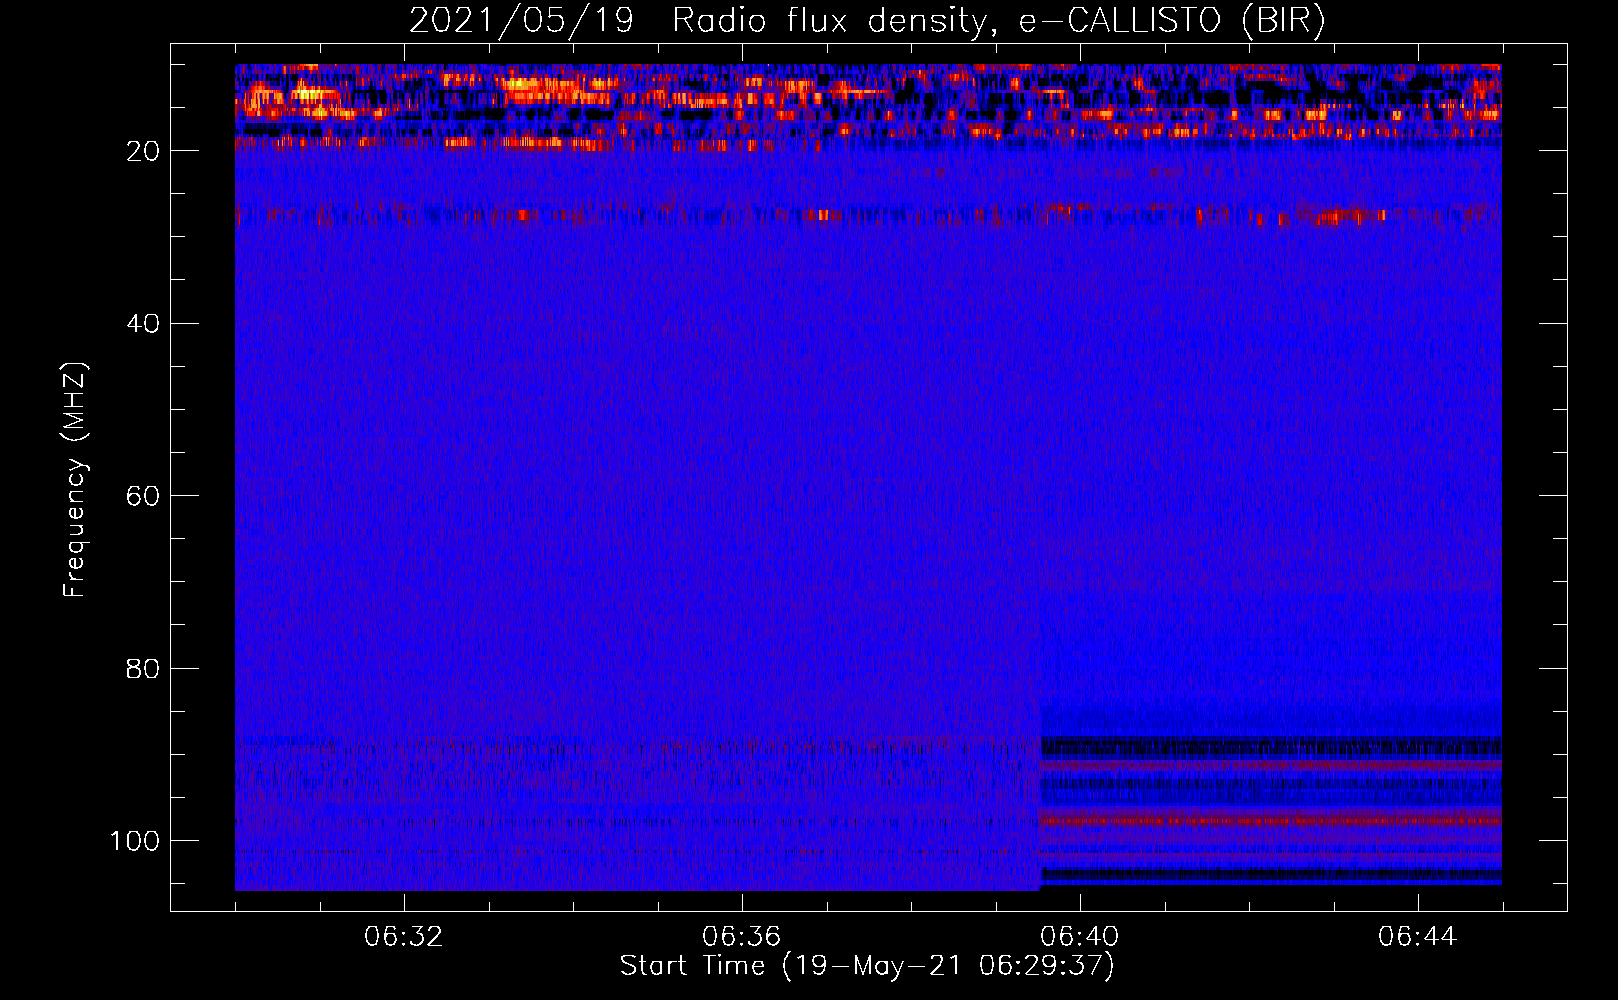Click the 40 MHz frequency tick label
The image size is (1618, 1000).
tap(144, 324)
